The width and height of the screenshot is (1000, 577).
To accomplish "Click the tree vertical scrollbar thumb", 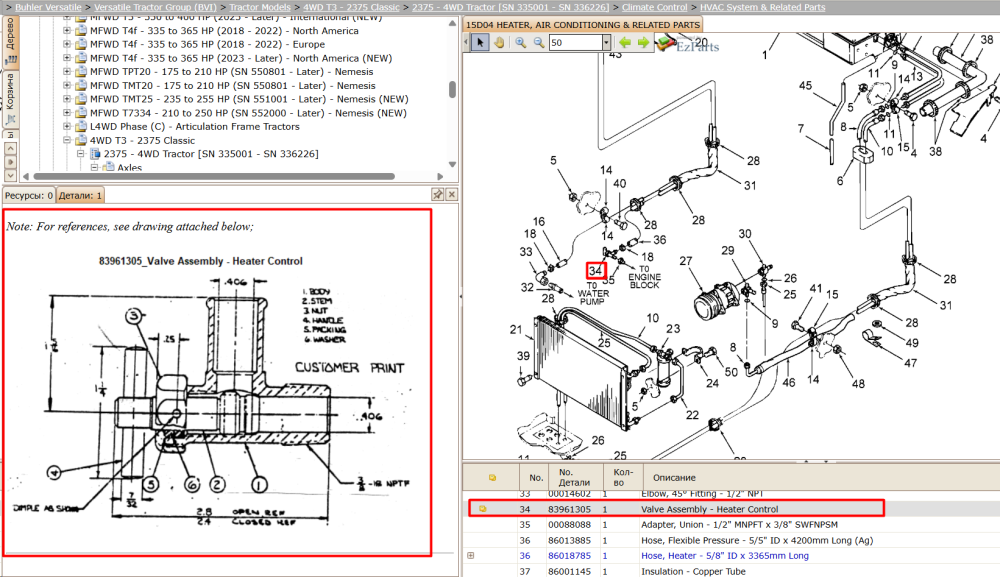I will click(x=452, y=89).
